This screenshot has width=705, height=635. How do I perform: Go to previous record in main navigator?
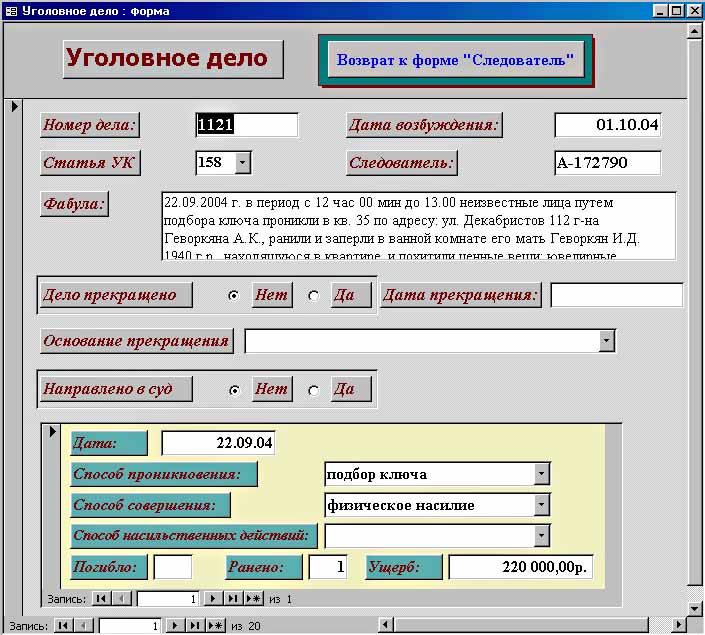point(84,626)
